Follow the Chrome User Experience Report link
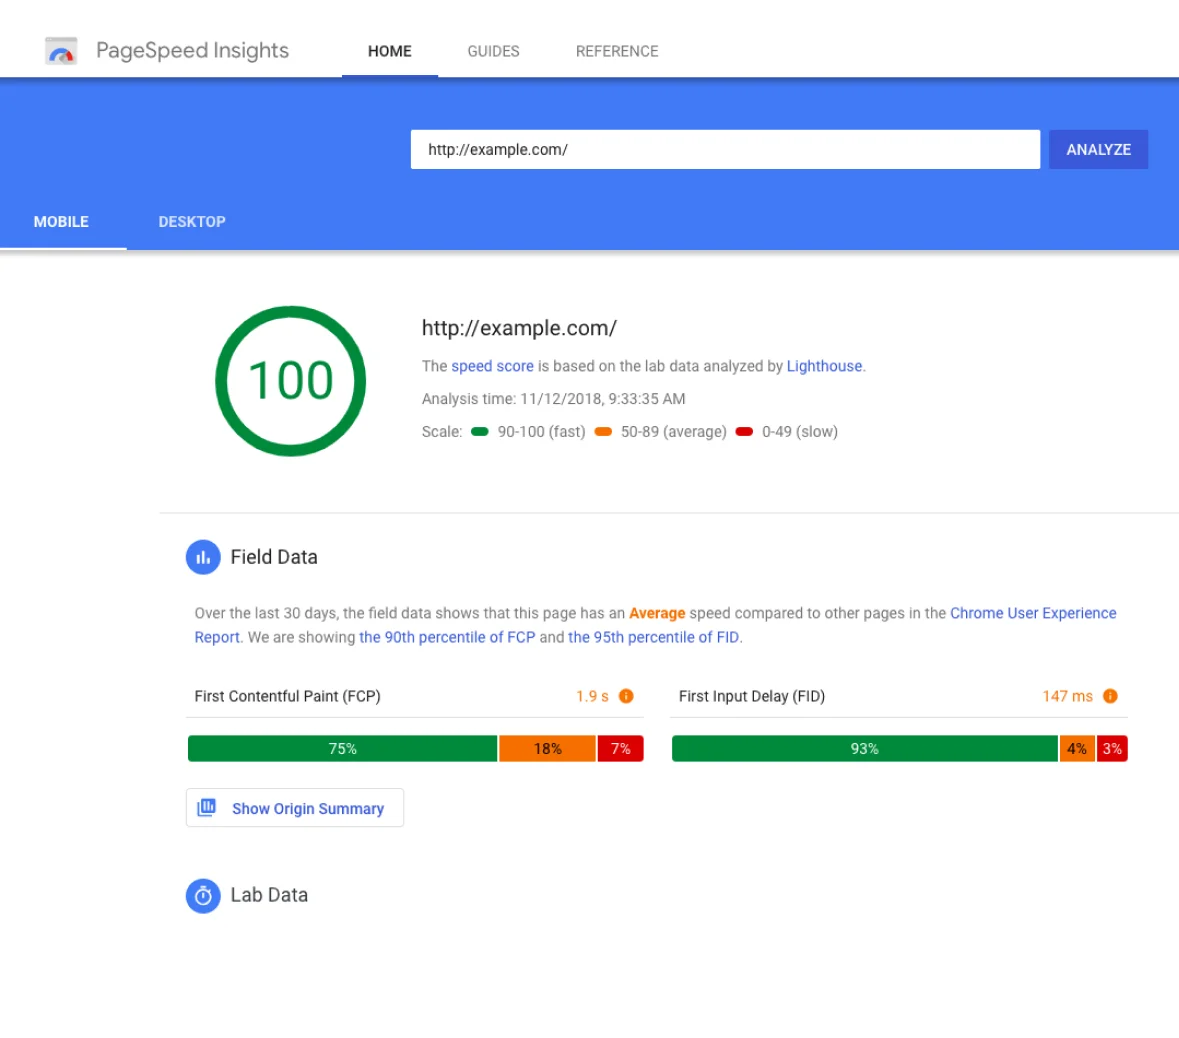This screenshot has width=1179, height=1038. click(x=1033, y=612)
